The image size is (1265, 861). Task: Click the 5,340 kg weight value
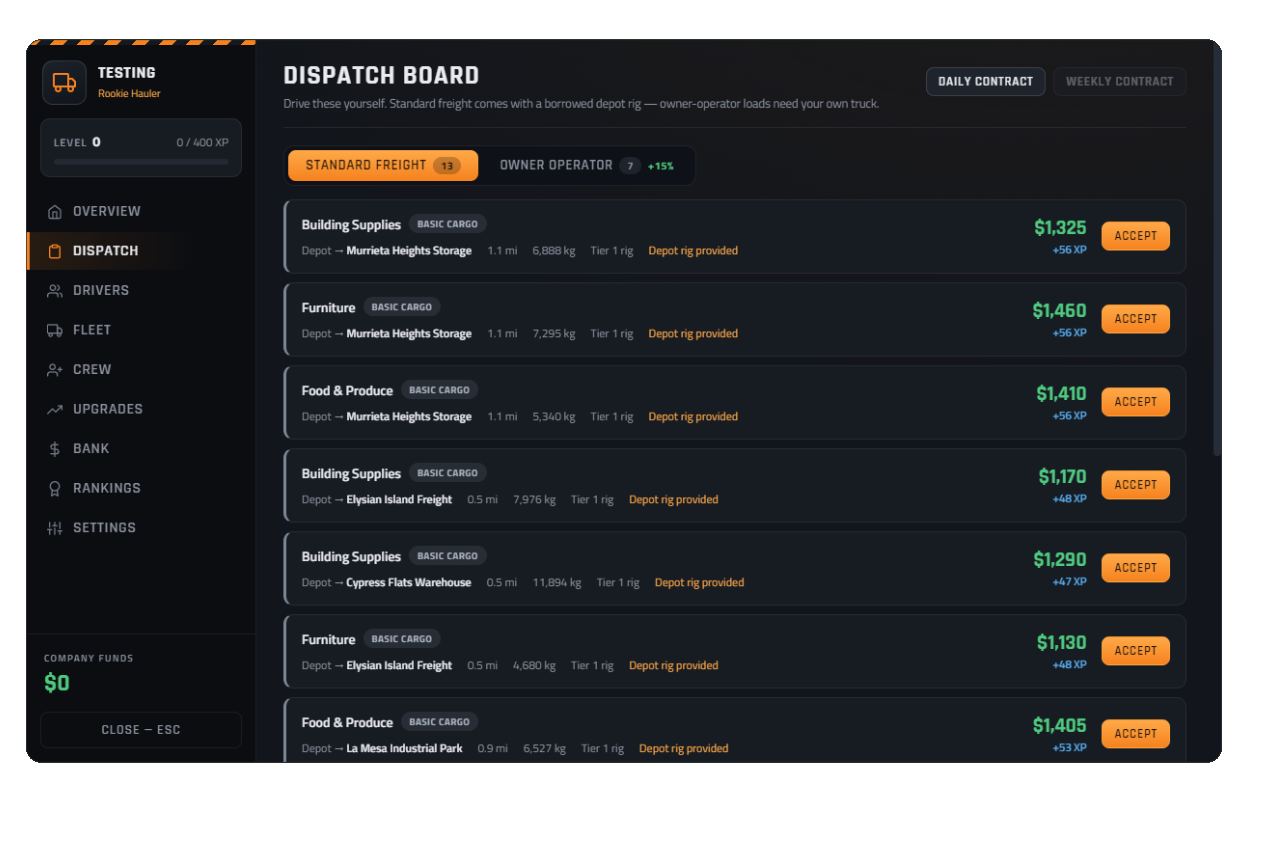pos(554,417)
